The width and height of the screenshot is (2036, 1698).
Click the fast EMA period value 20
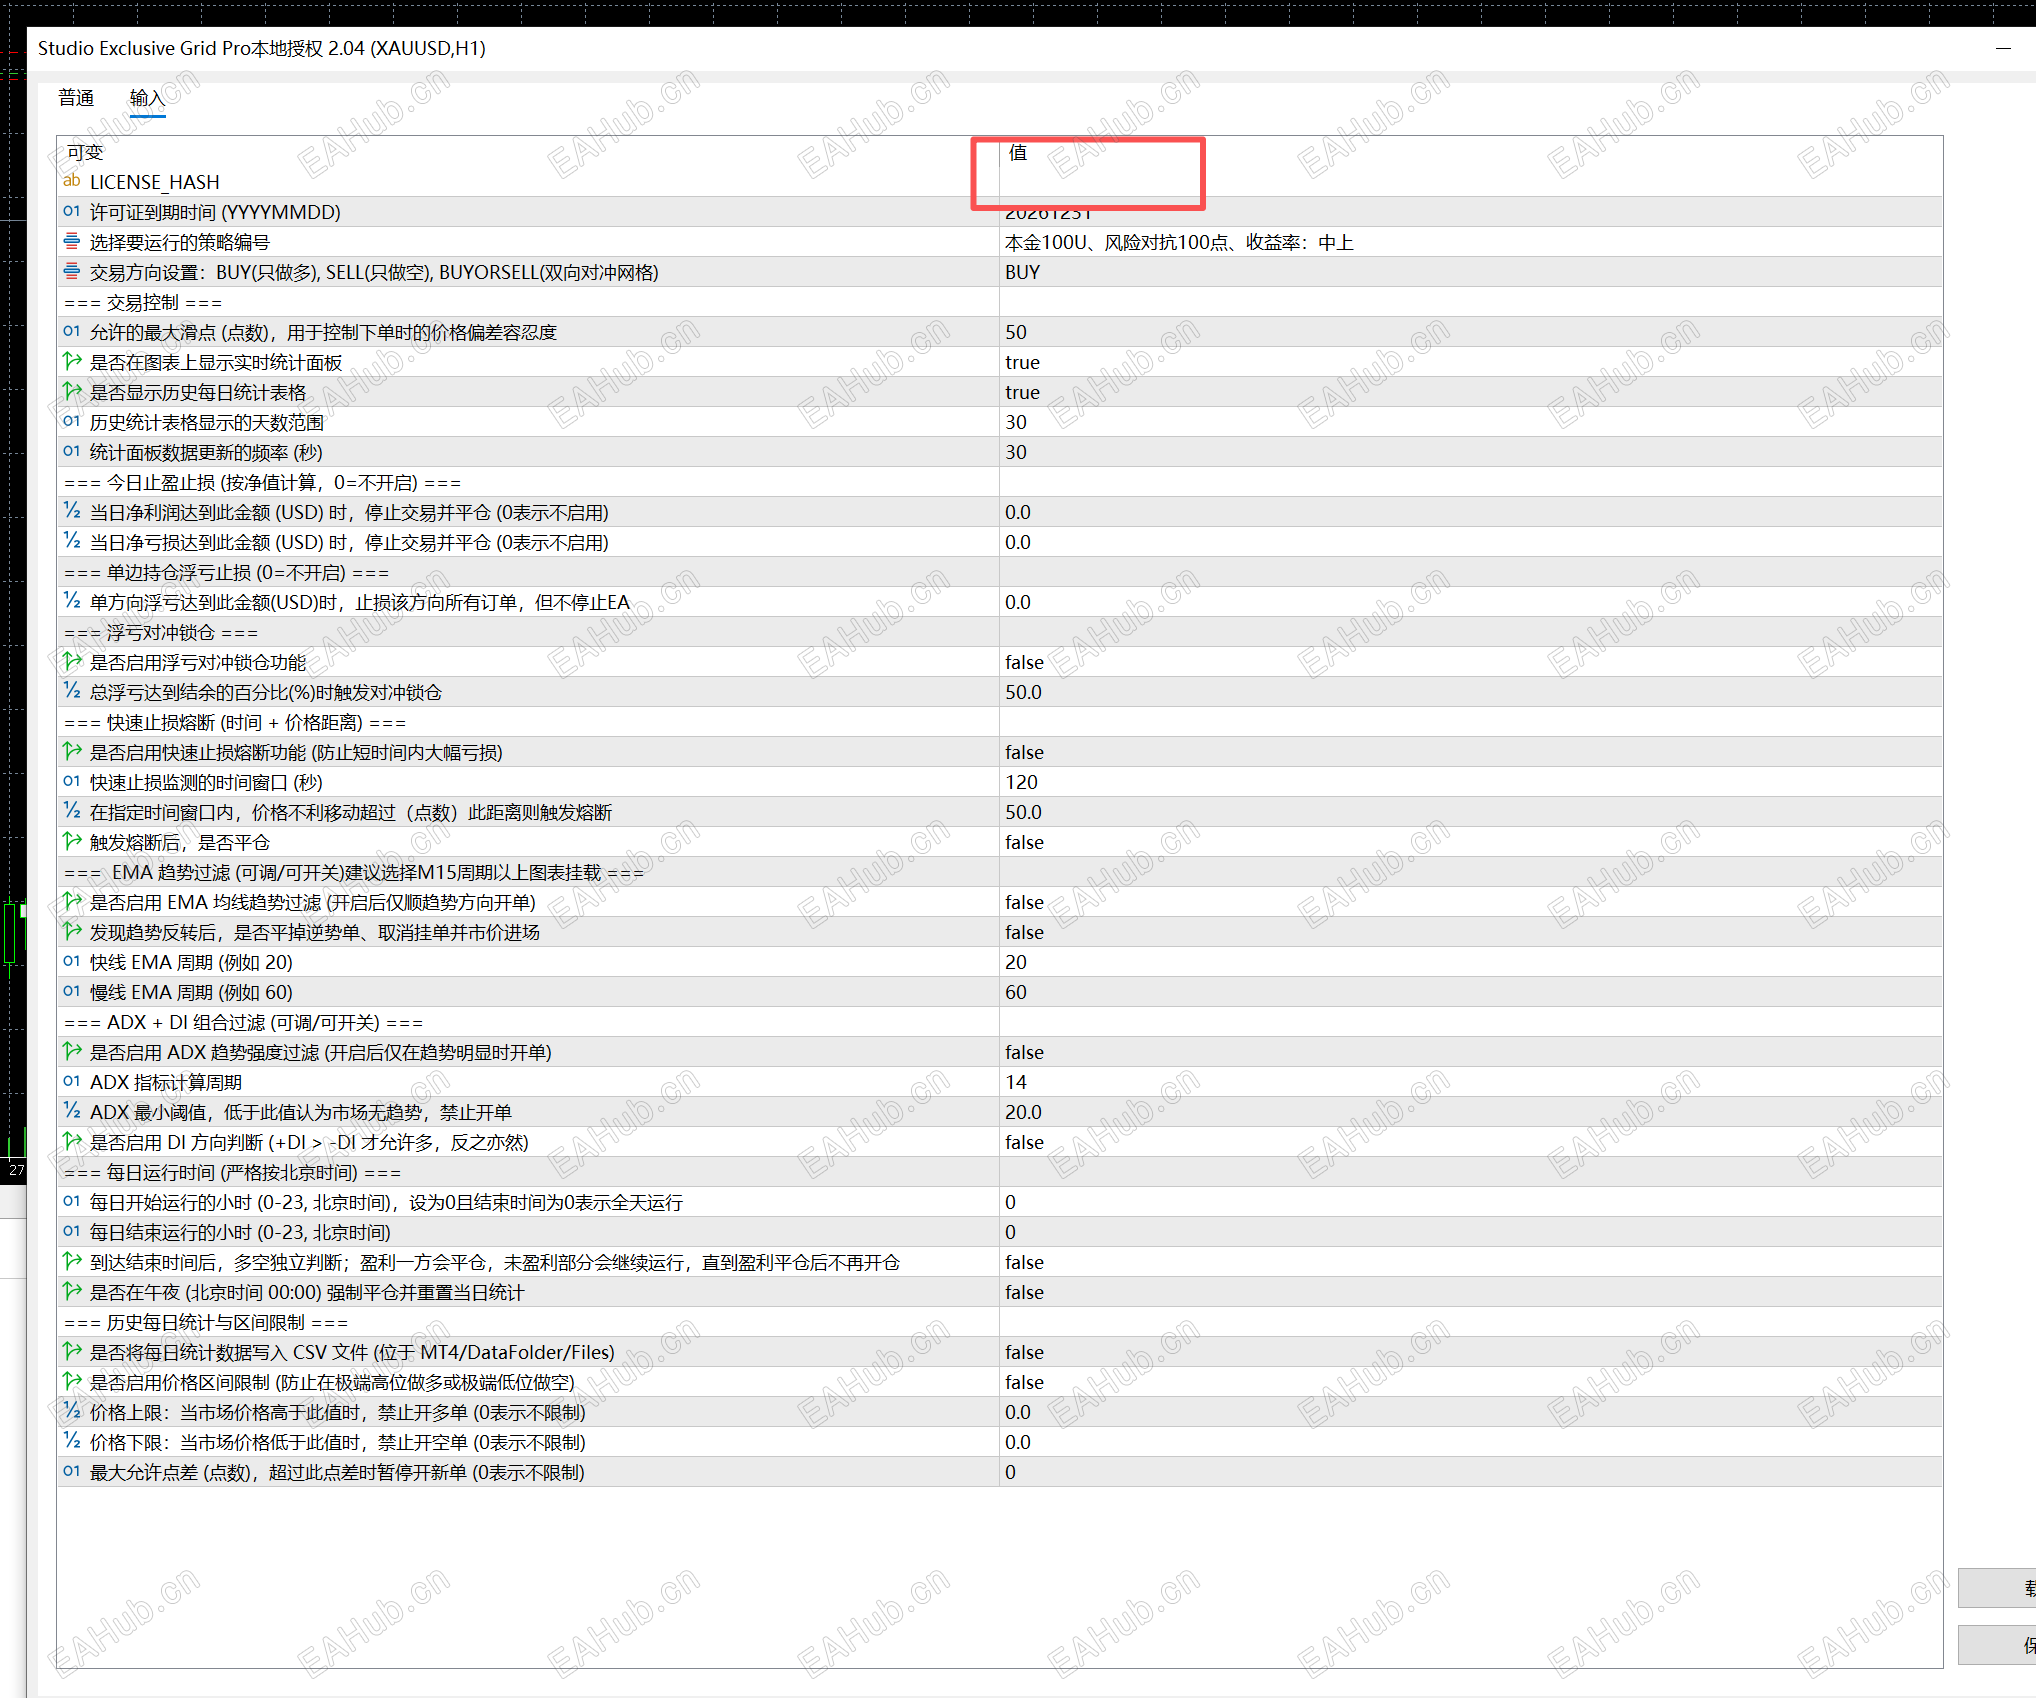point(1016,962)
